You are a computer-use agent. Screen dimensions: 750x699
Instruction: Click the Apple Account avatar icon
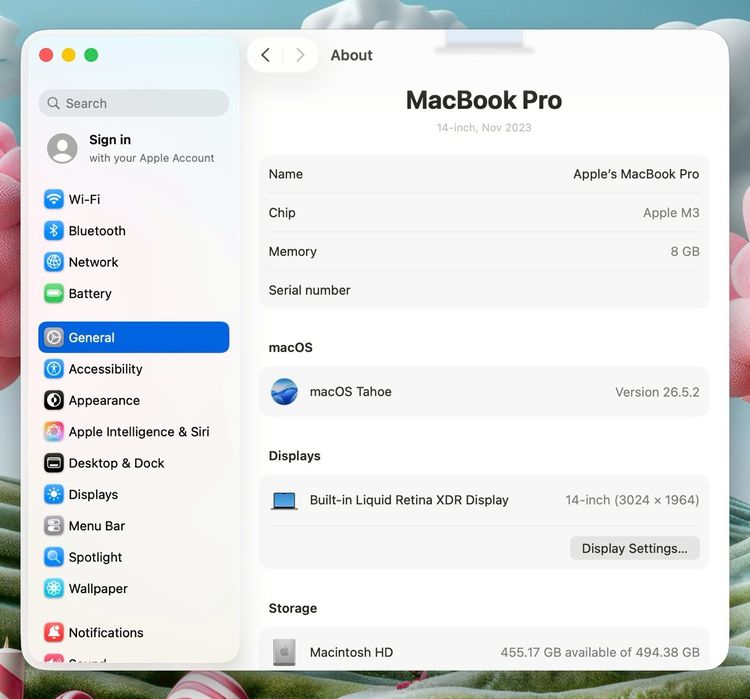(62, 148)
